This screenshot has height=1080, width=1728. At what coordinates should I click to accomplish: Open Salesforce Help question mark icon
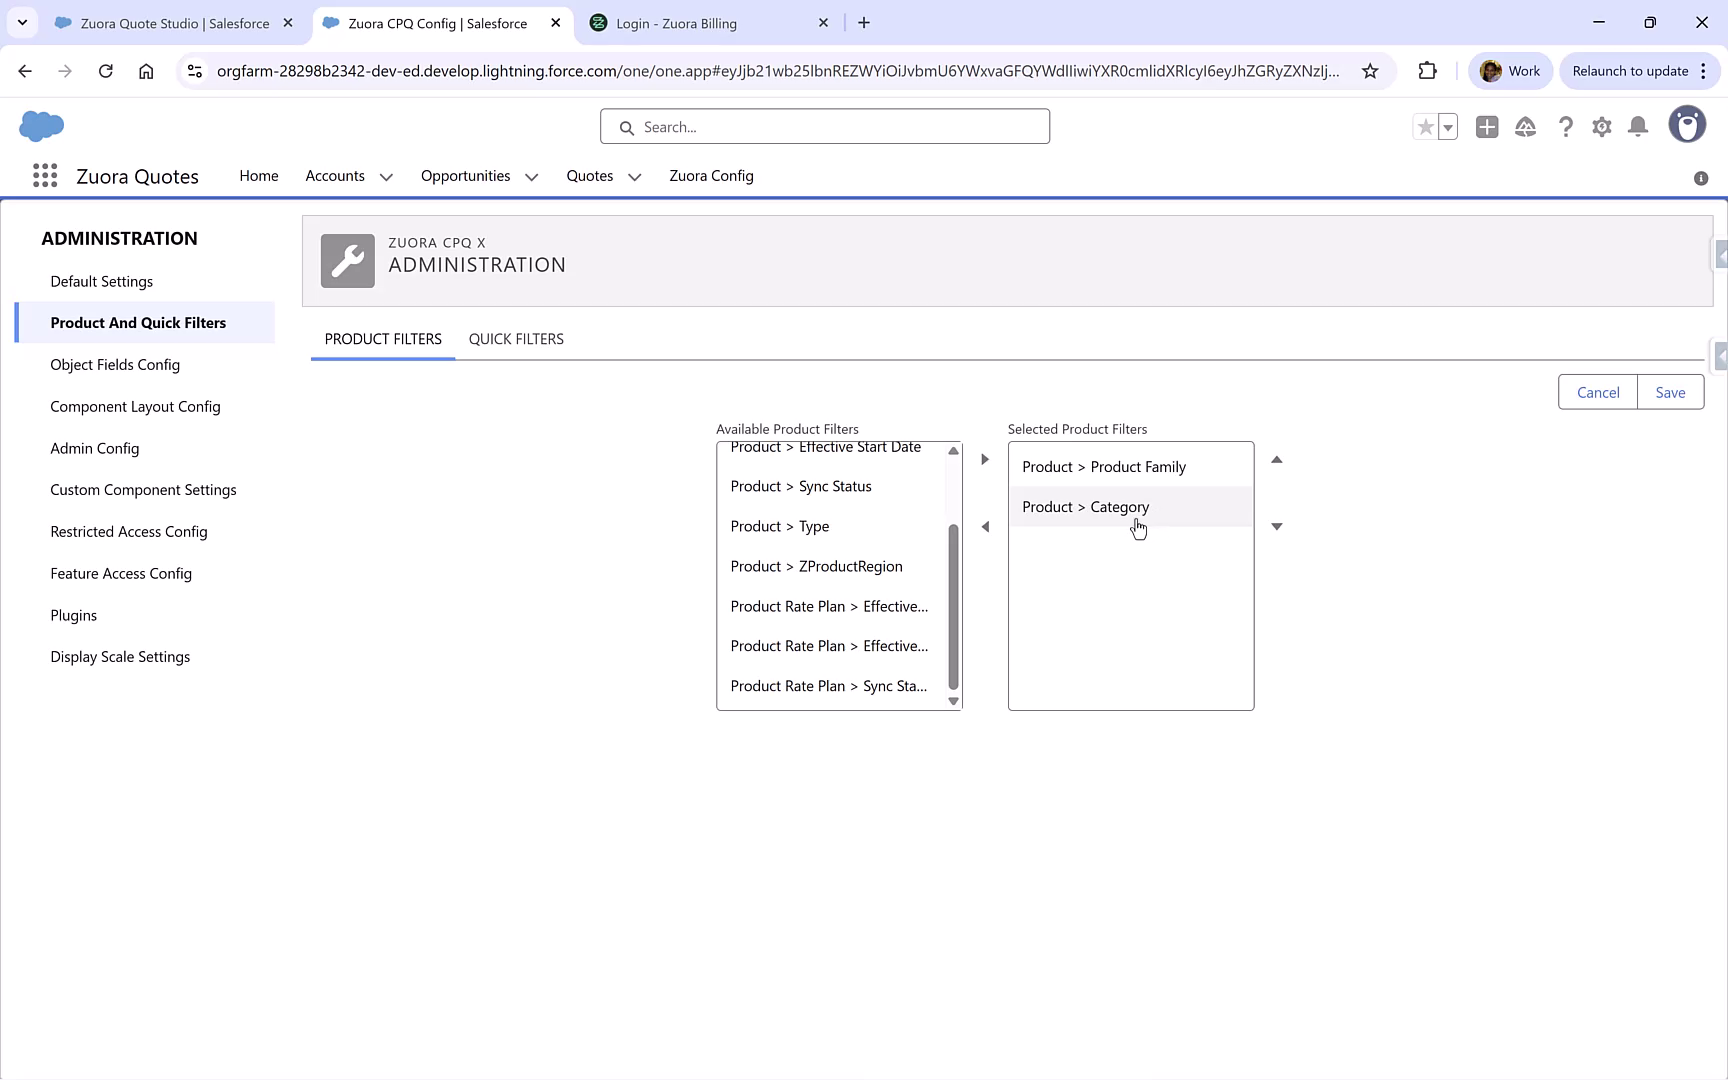[x=1565, y=127]
